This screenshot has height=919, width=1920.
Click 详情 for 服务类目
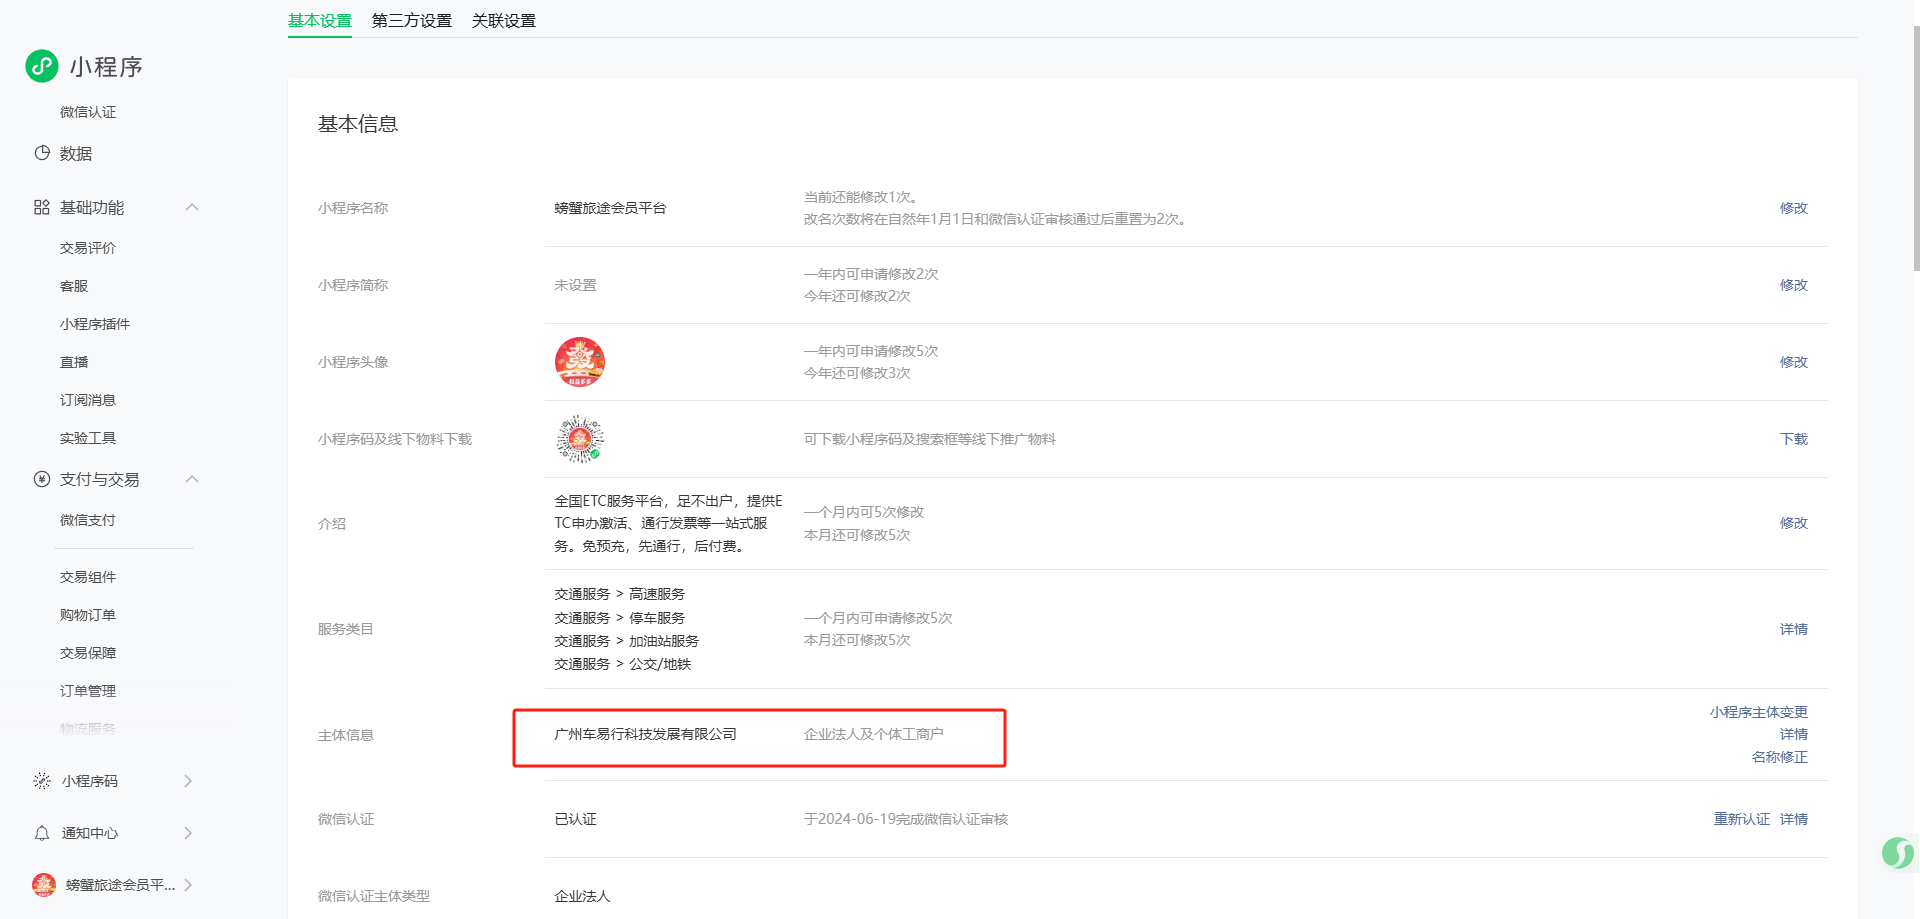[x=1794, y=629]
